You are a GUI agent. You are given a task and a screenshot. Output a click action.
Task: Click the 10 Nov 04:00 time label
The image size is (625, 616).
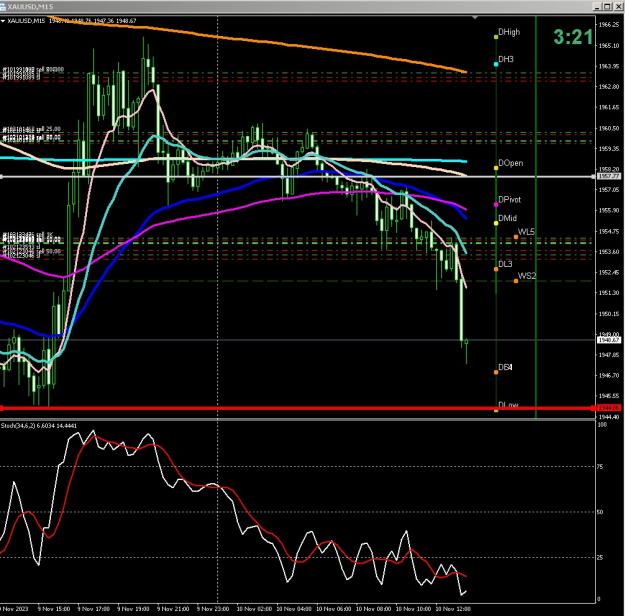point(294,609)
